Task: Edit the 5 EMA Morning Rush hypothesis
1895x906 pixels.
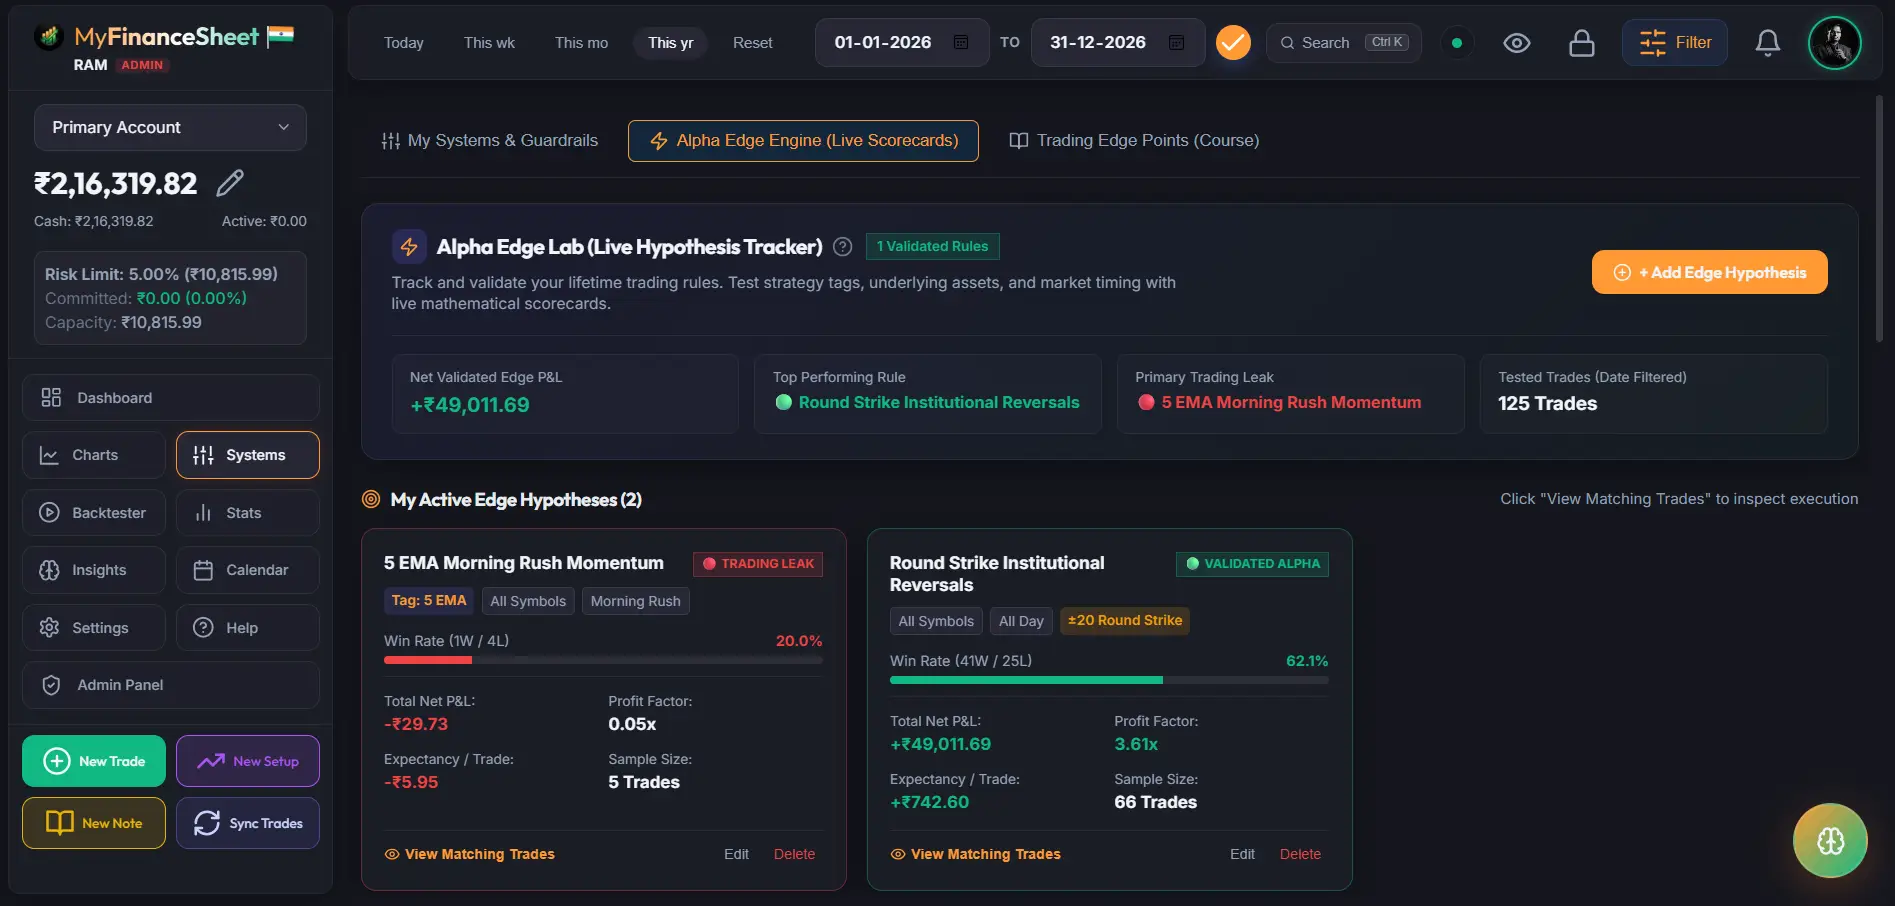Action: point(736,854)
